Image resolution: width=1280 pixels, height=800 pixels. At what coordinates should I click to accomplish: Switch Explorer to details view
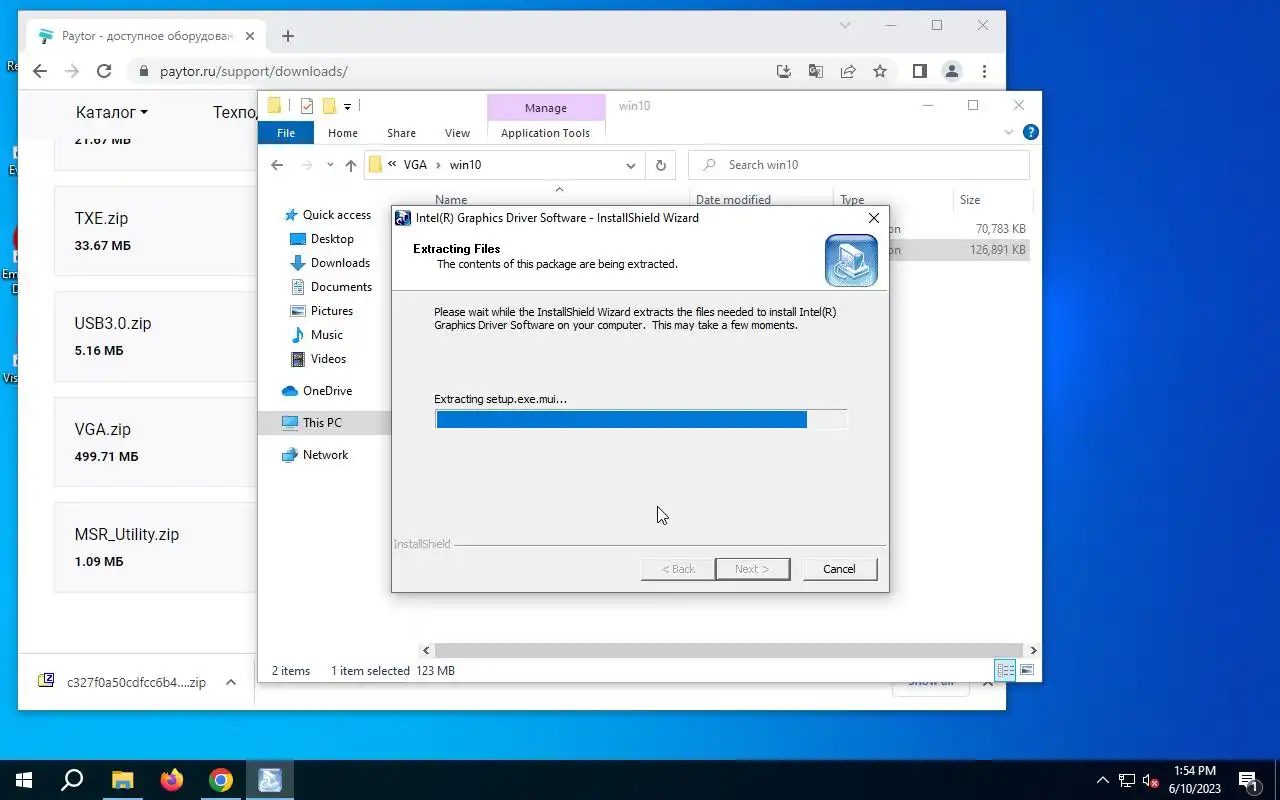click(x=1006, y=670)
